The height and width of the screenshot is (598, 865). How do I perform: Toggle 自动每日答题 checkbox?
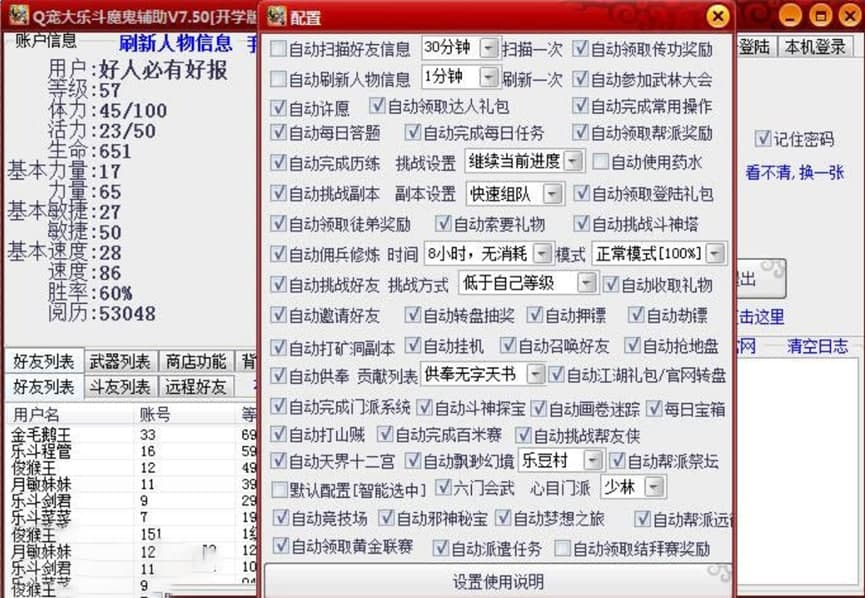(x=279, y=132)
